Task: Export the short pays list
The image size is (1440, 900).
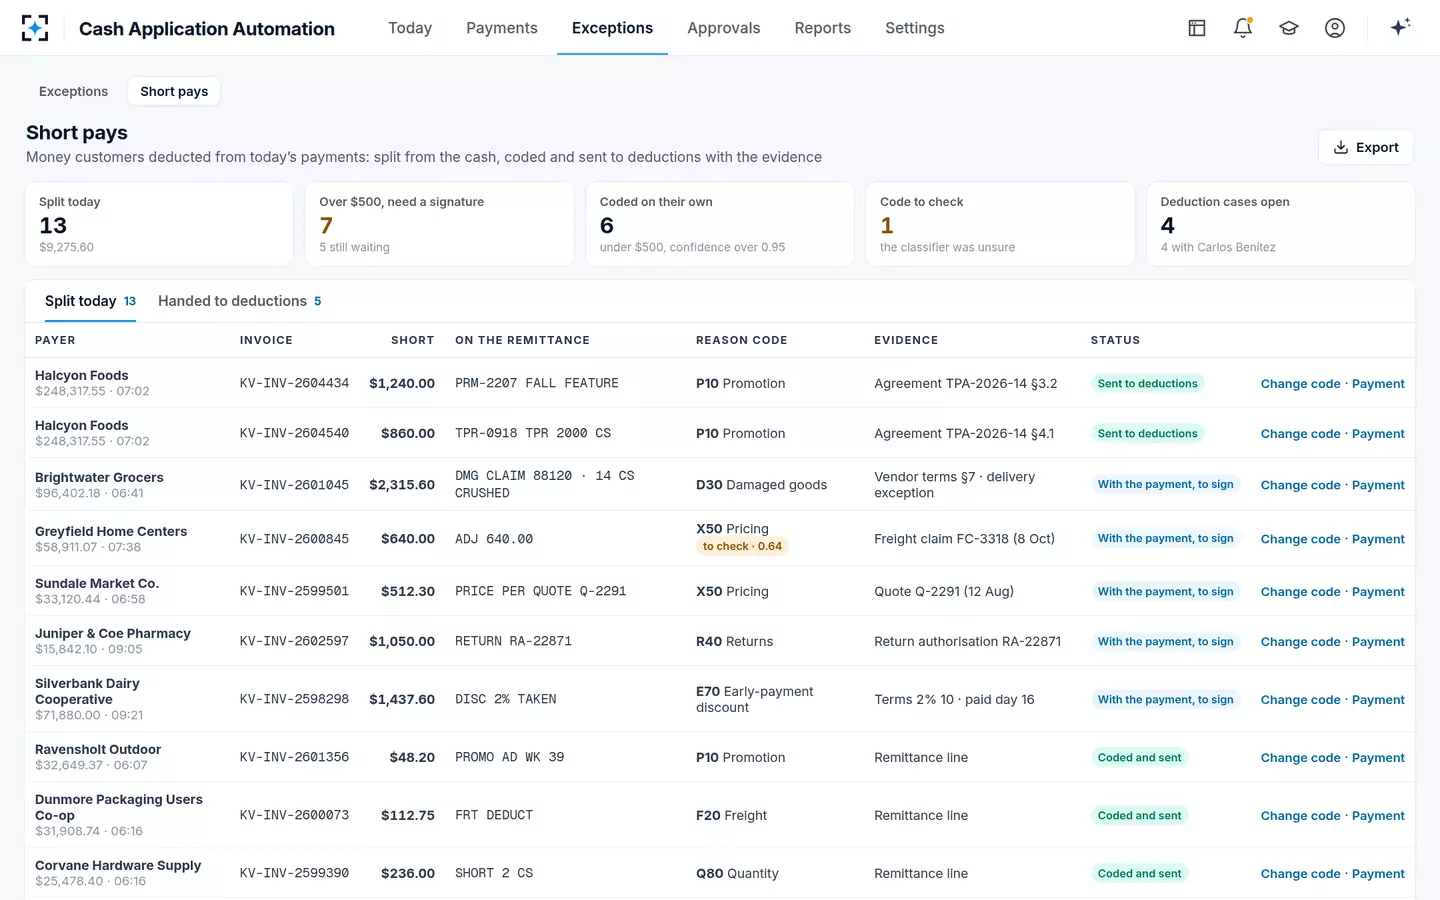Action: (x=1366, y=147)
